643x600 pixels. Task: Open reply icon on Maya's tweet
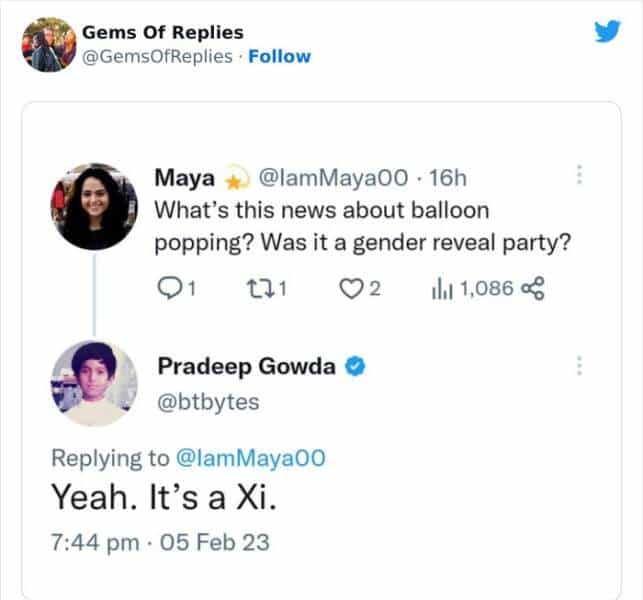[x=169, y=289]
